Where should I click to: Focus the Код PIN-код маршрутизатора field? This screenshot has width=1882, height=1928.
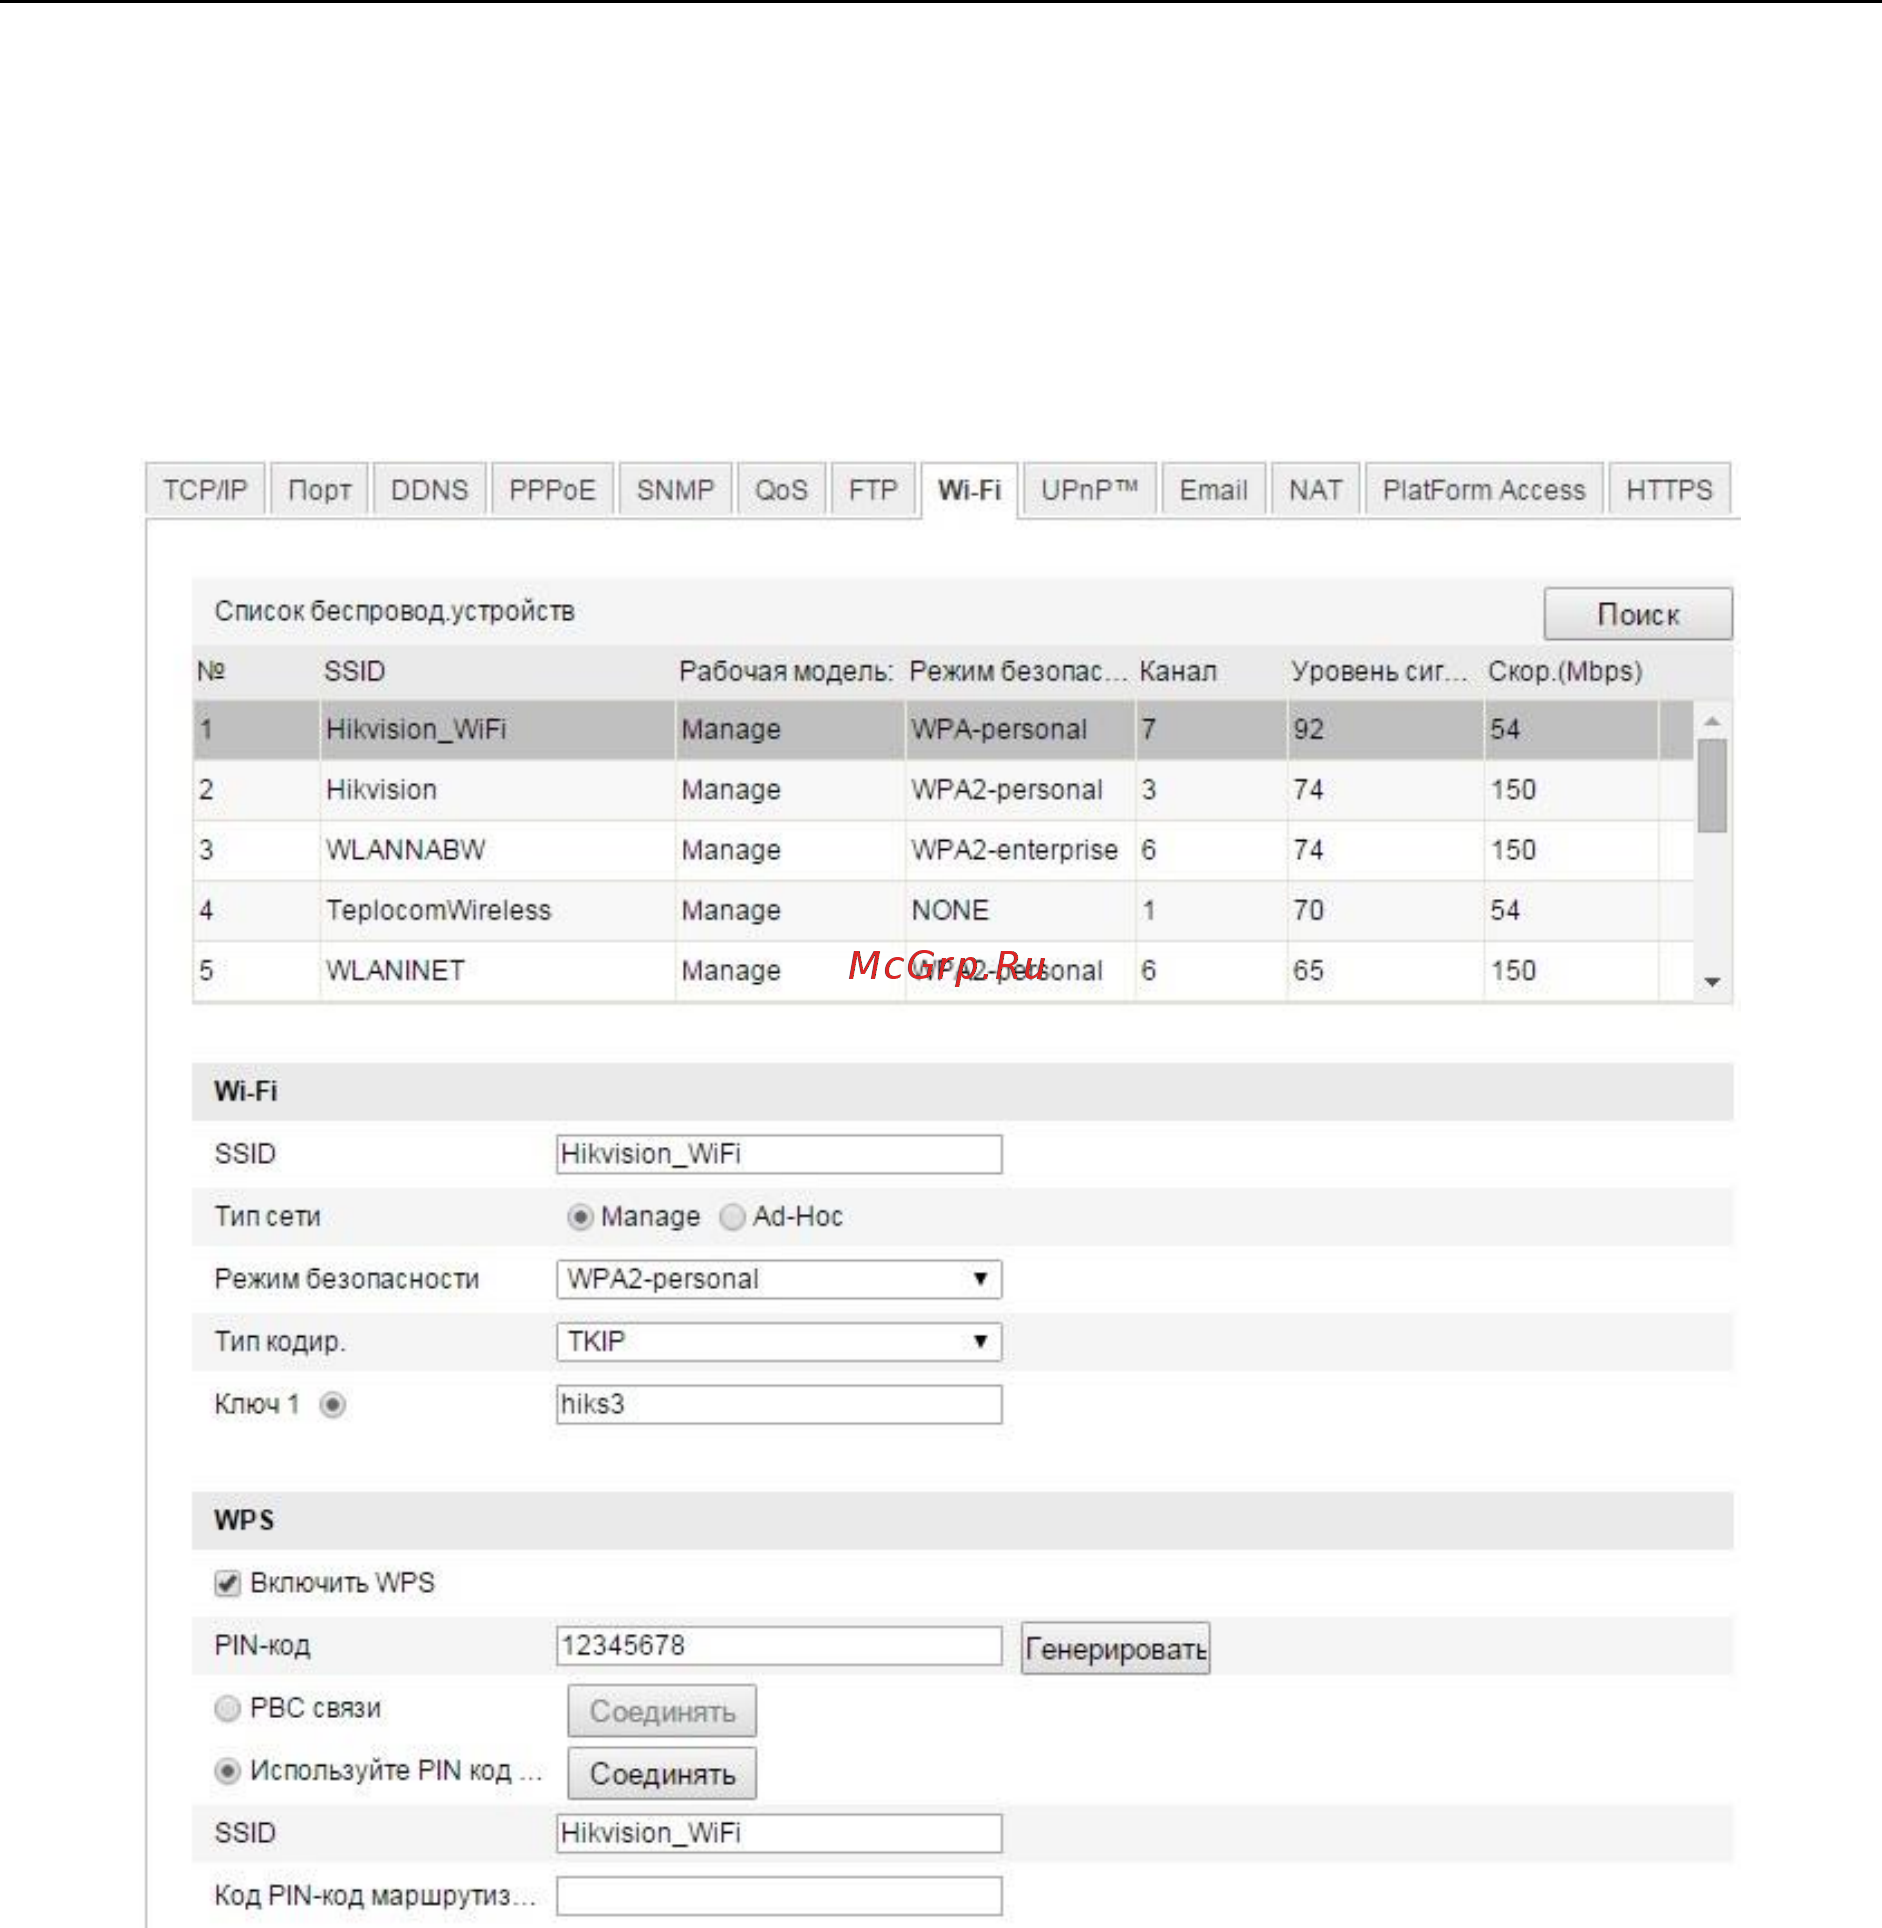click(779, 1896)
